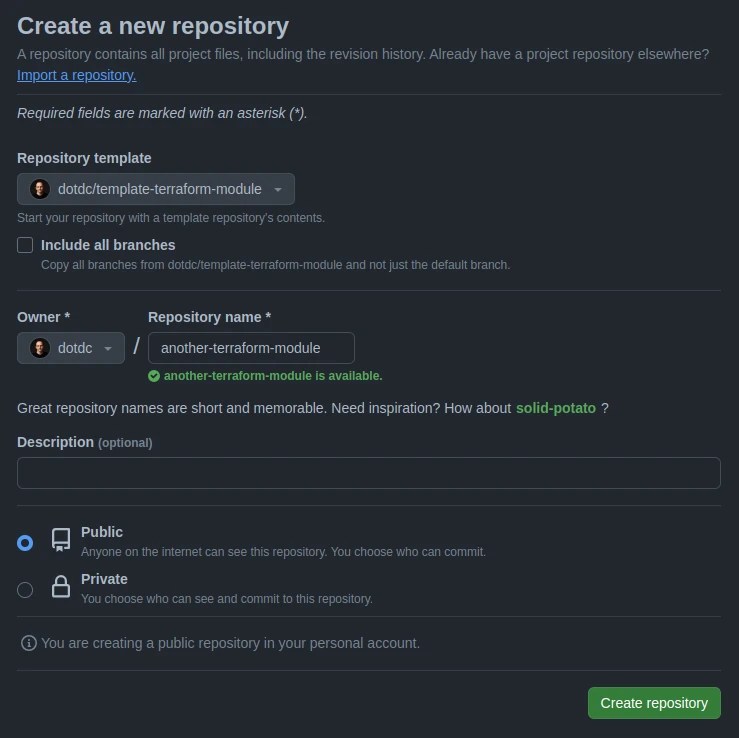Click the Include all branches label
The height and width of the screenshot is (738, 739).
point(108,245)
